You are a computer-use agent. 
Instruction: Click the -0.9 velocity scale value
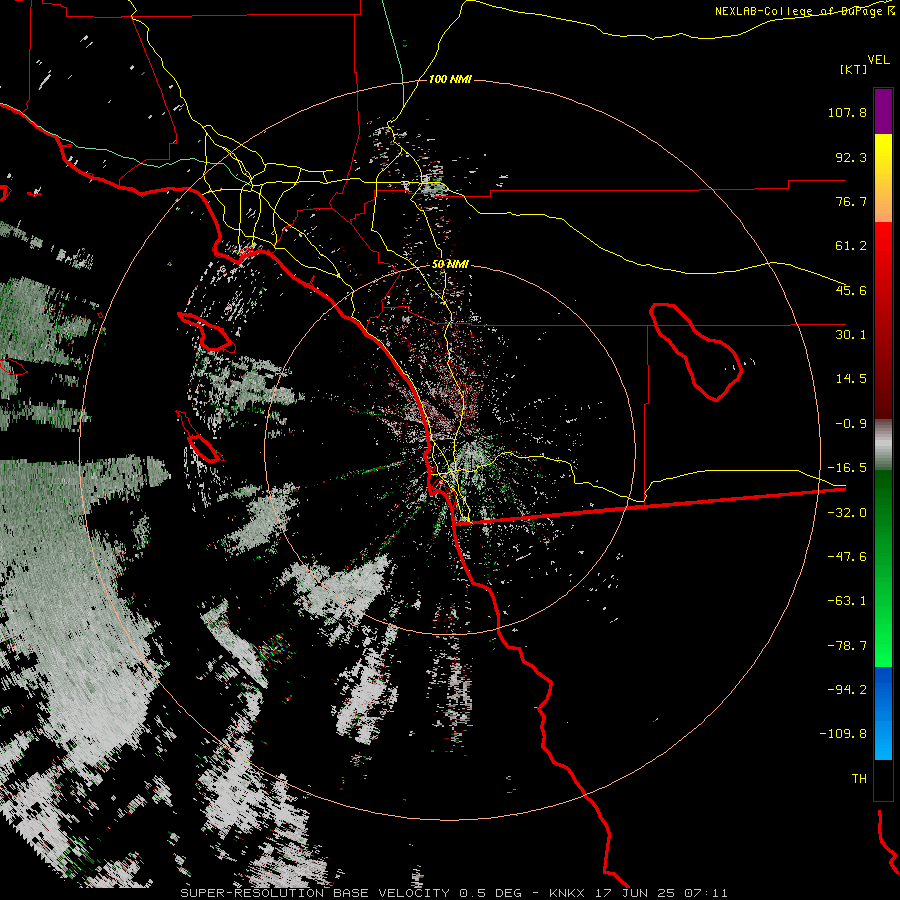851,424
